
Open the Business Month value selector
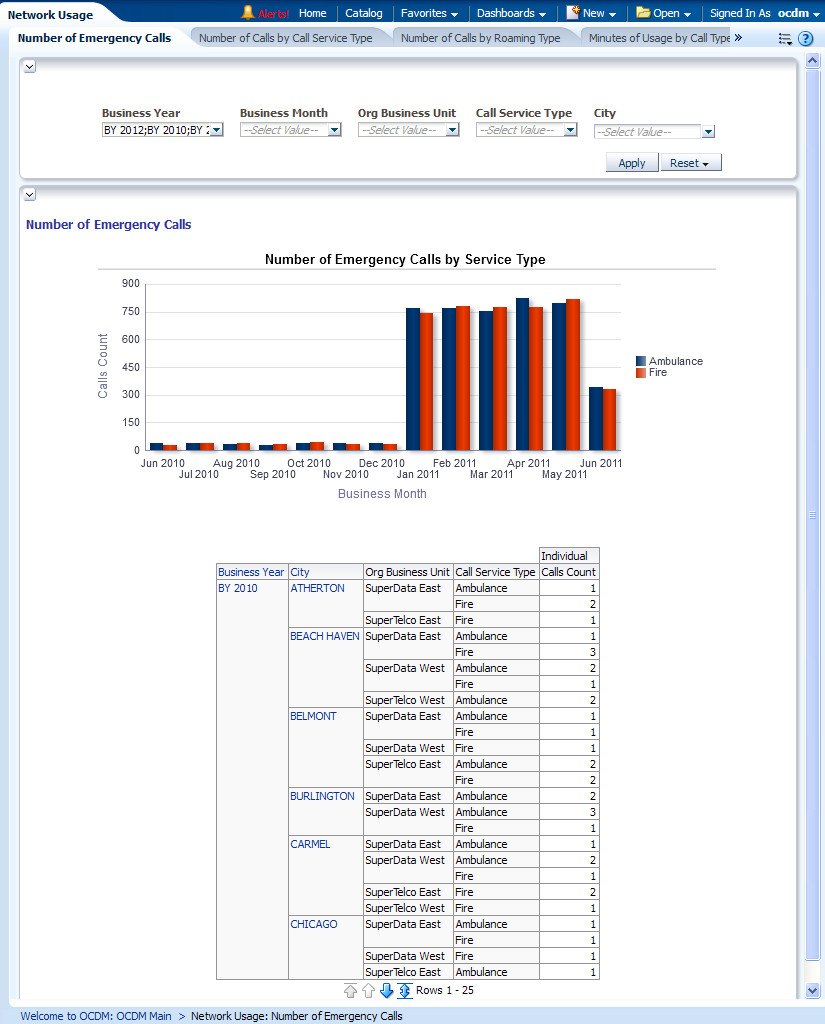tap(335, 129)
